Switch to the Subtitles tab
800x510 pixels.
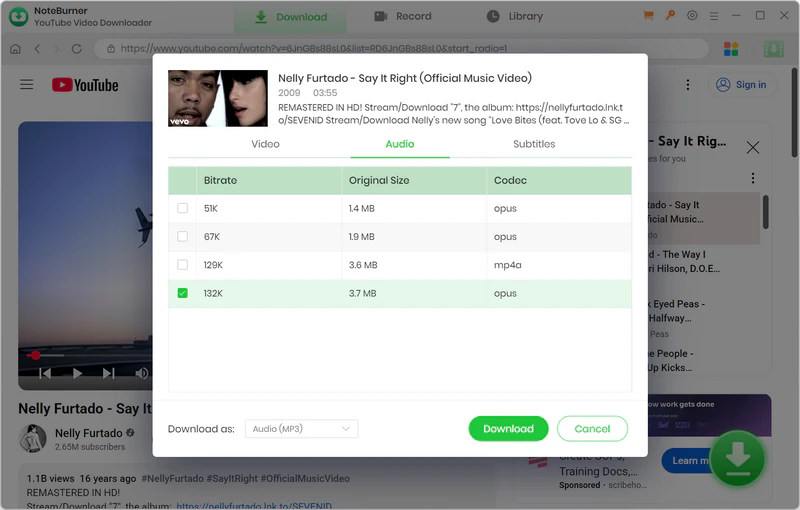[x=534, y=144]
